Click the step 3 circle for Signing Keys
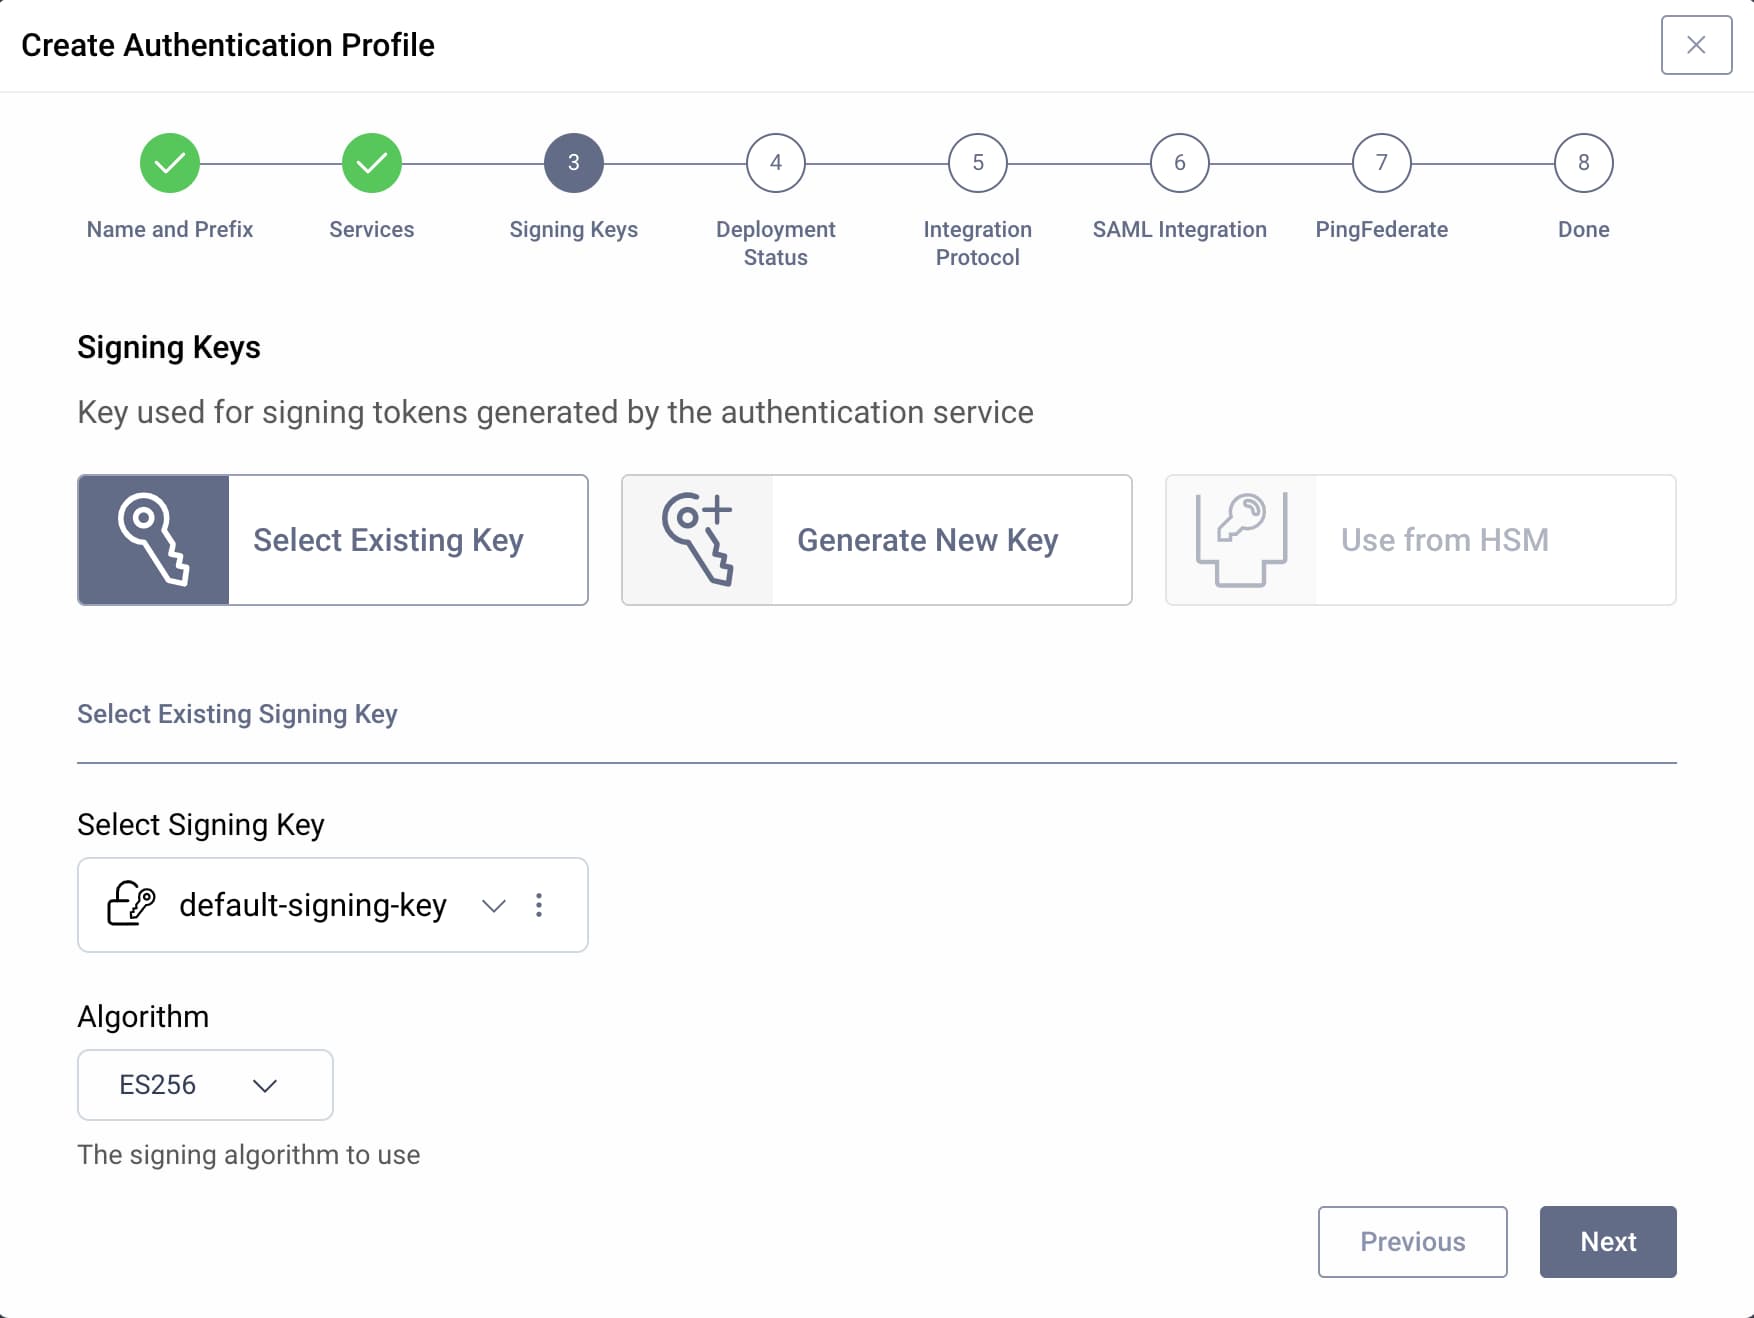1754x1318 pixels. [x=573, y=162]
